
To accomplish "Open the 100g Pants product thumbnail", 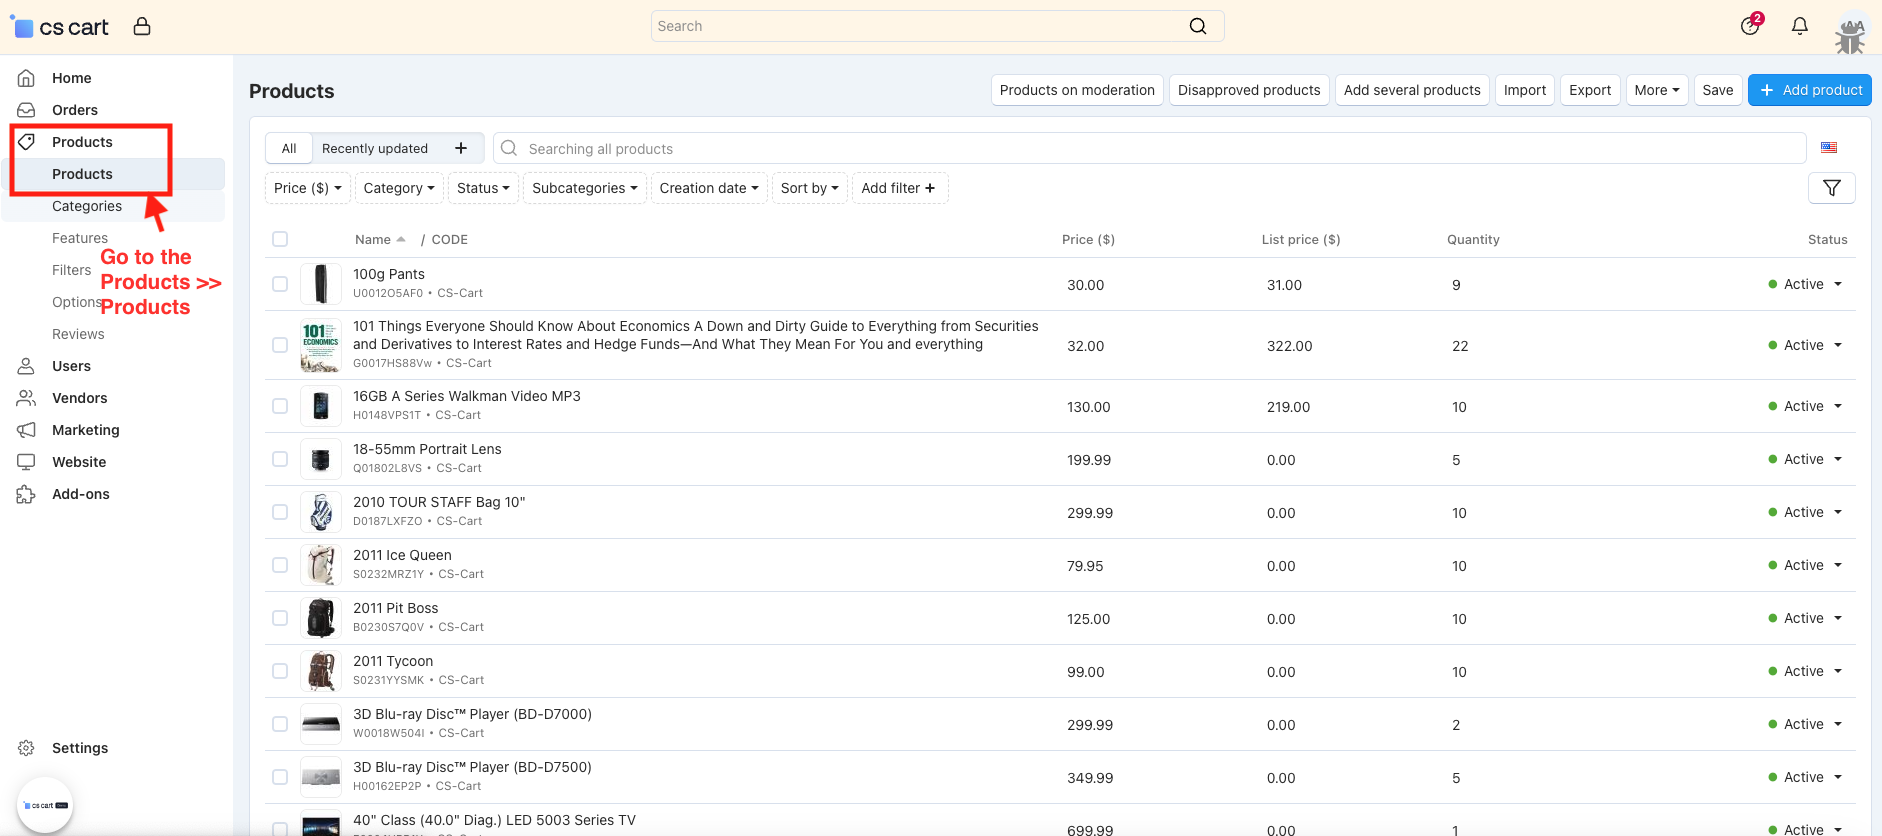I will (x=321, y=284).
